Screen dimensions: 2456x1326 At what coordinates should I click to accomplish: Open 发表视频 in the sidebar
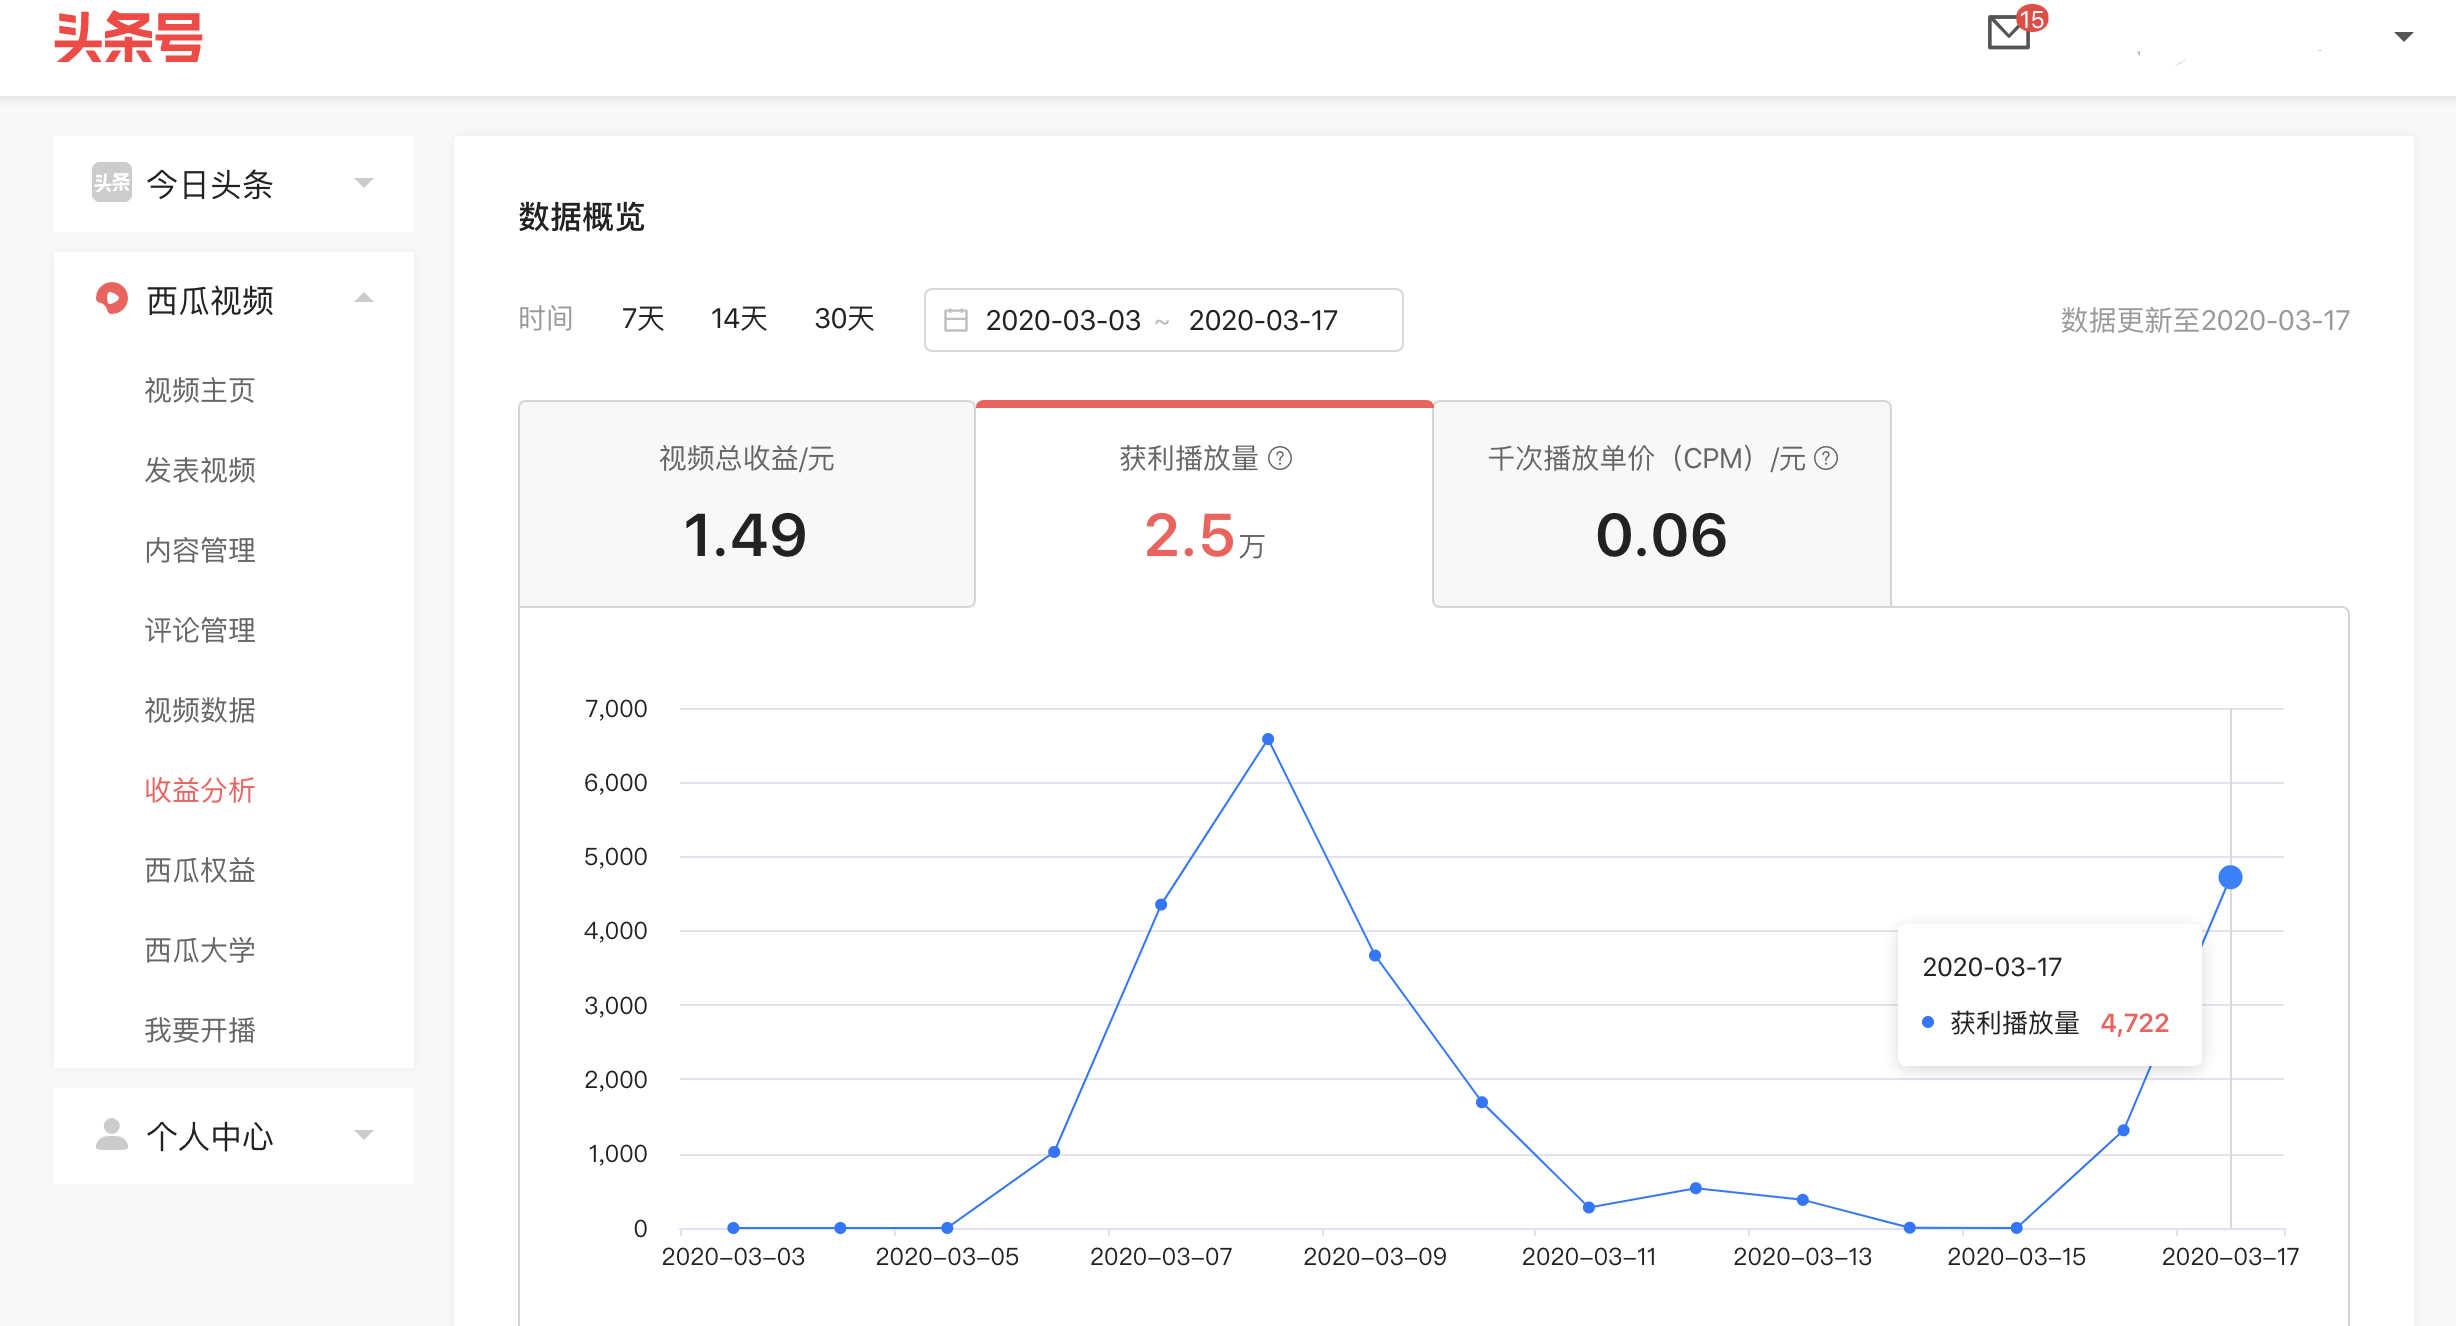pos(200,470)
